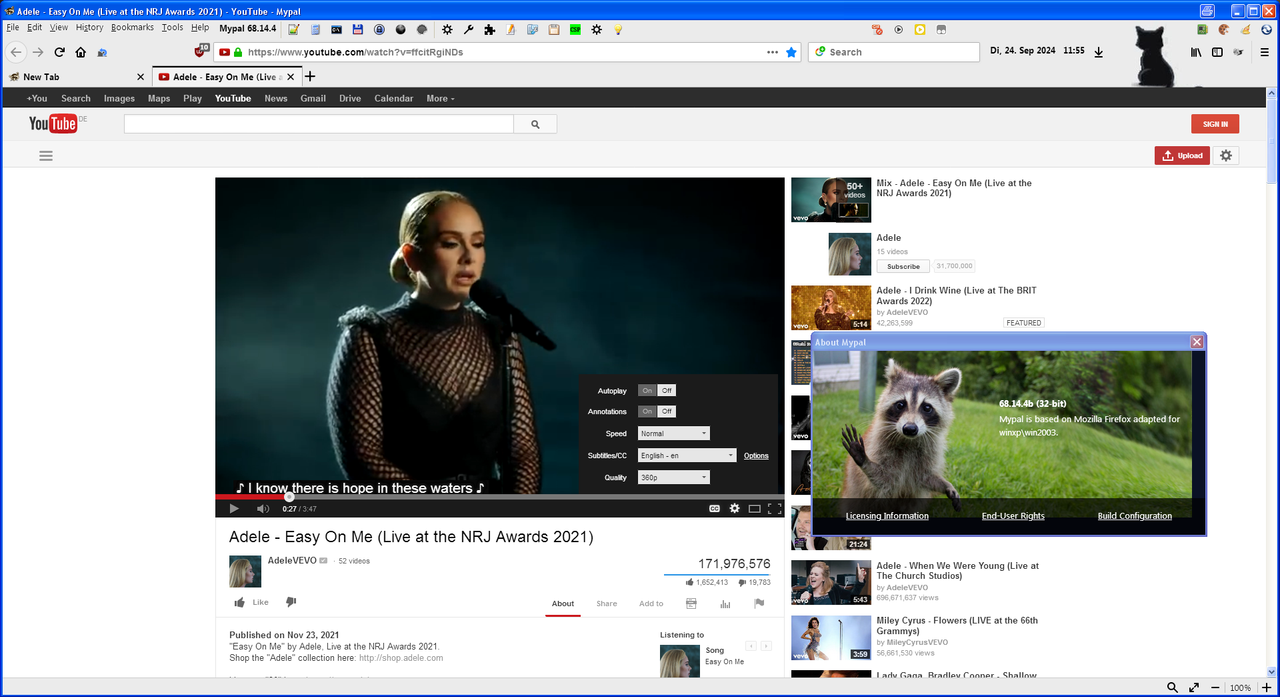1280x697 pixels.
Task: Bookmark this page with the star
Action: coord(792,52)
